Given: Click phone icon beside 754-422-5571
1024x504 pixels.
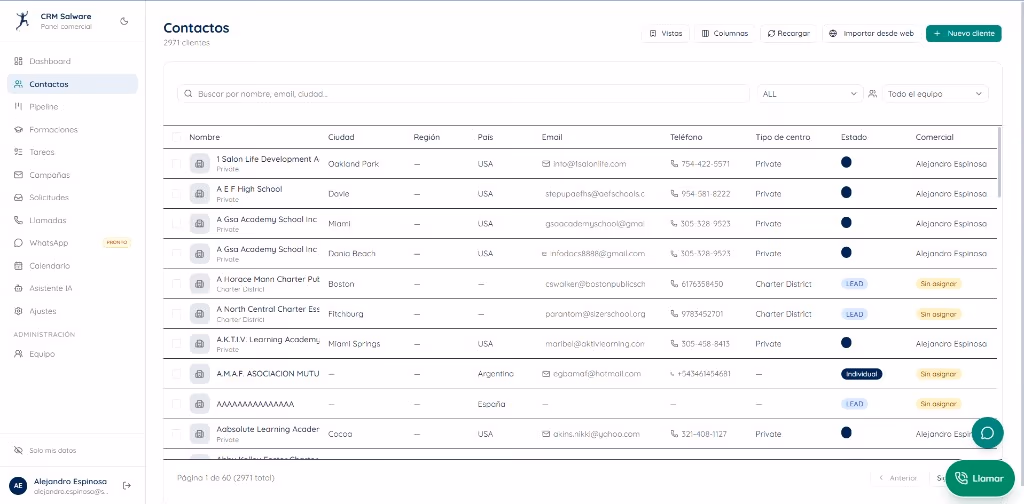Looking at the screenshot, I should pyautogui.click(x=675, y=164).
